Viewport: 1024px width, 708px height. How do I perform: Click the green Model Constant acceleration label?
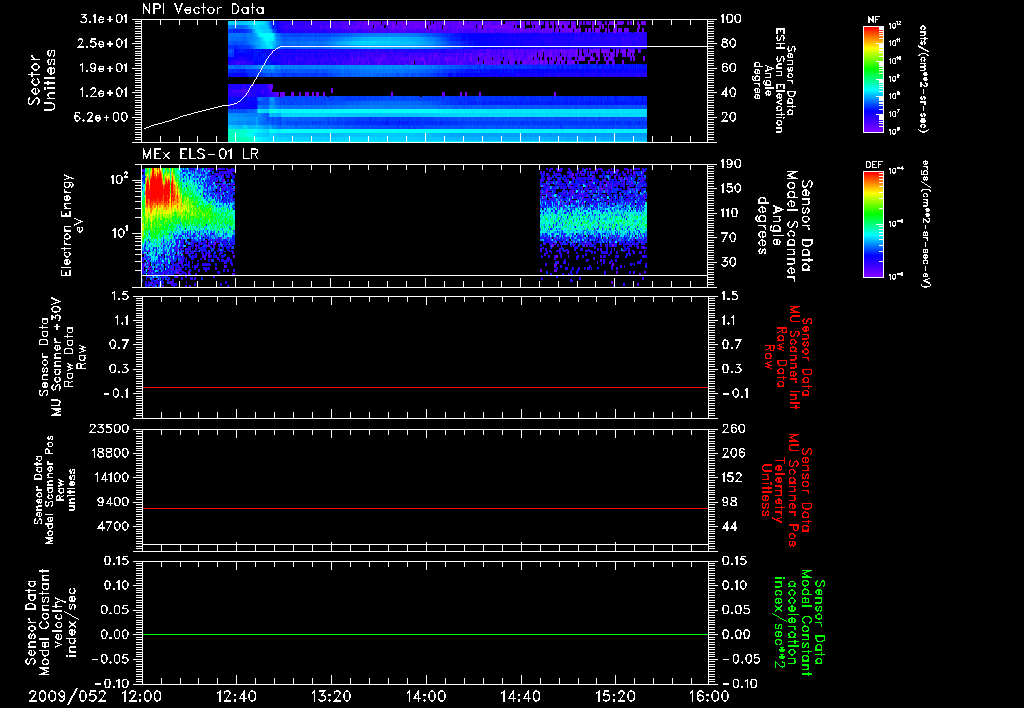(x=799, y=624)
